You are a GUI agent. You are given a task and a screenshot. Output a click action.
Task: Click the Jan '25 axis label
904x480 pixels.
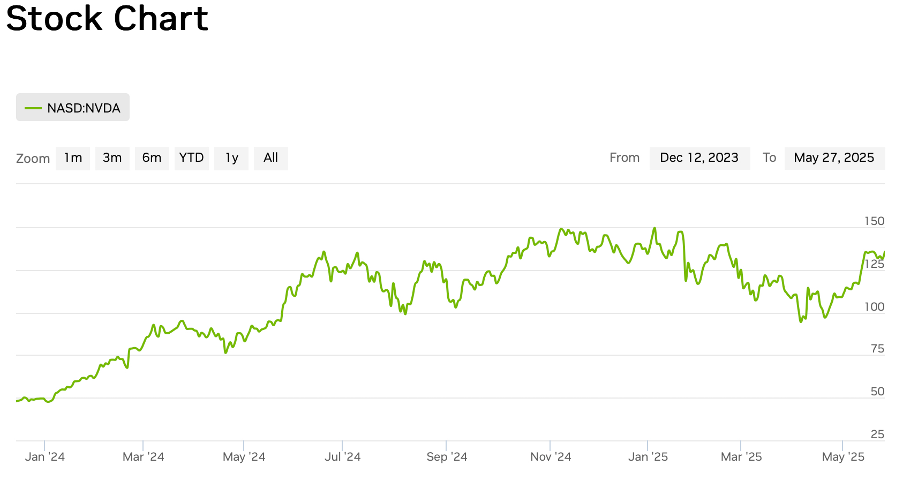tap(648, 457)
